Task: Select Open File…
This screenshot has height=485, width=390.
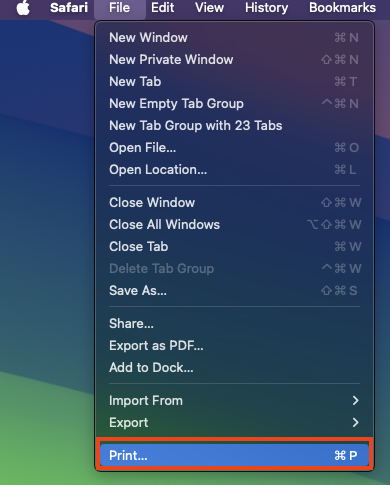Action: (x=234, y=148)
